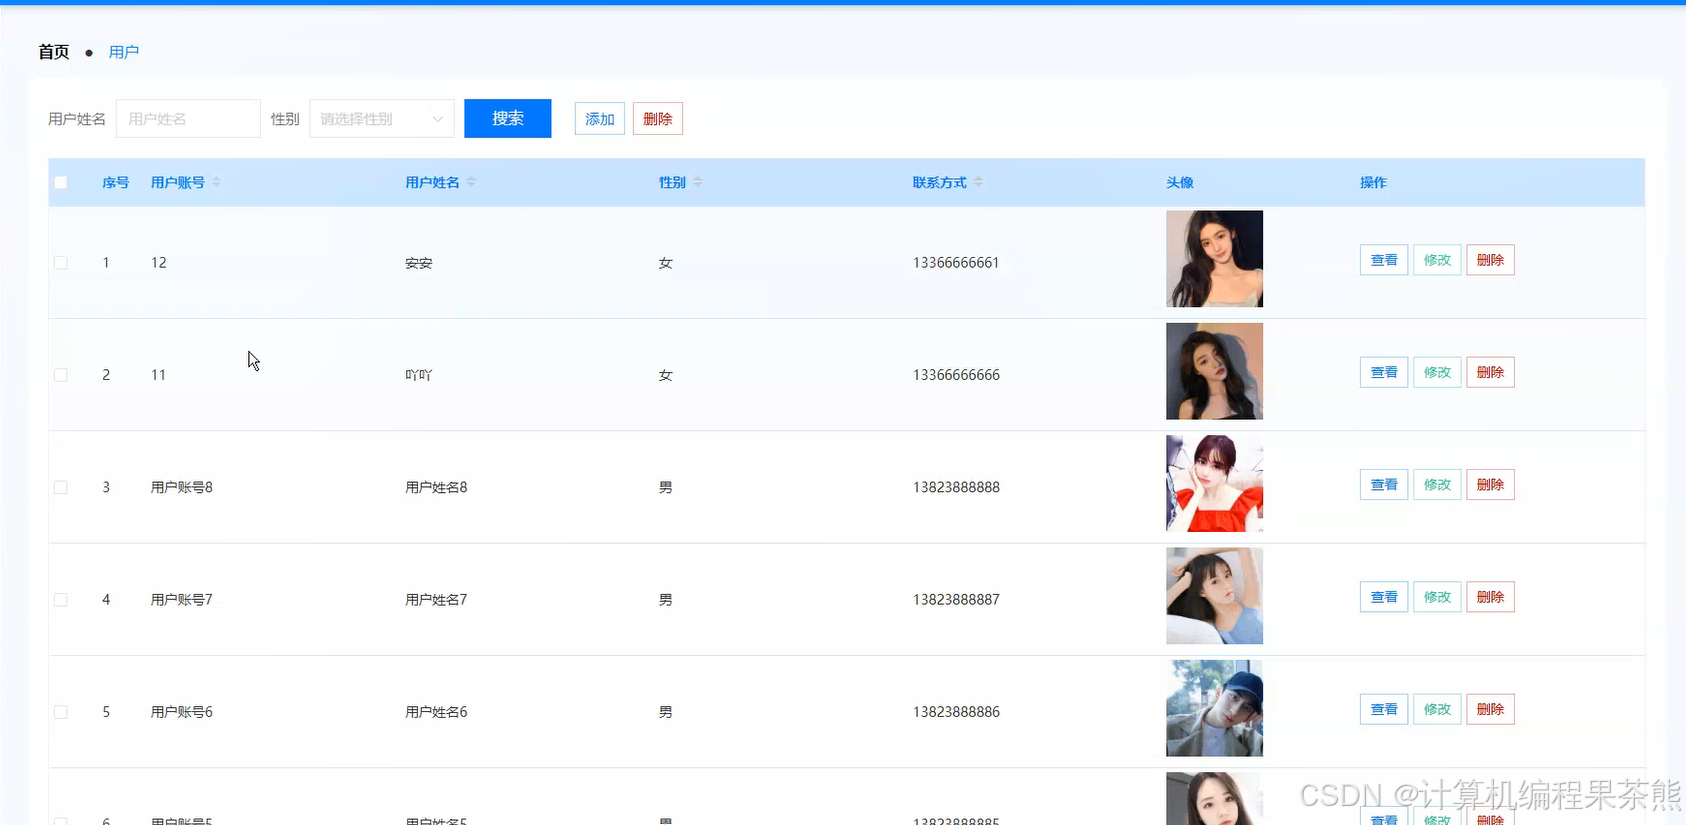View details of user 安安 with 查看

tap(1384, 260)
